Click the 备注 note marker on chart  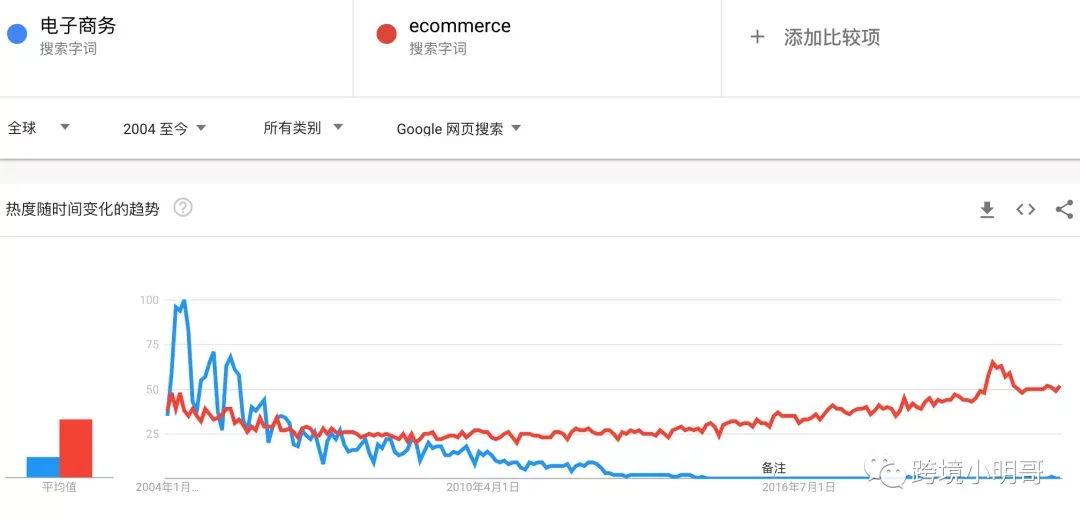pyautogui.click(x=773, y=468)
